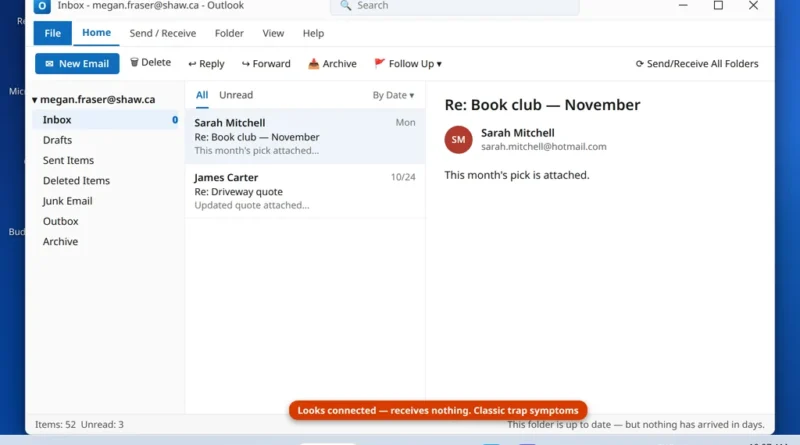Click inside the Search box
Screen dimensions: 800x445
[x=455, y=6]
